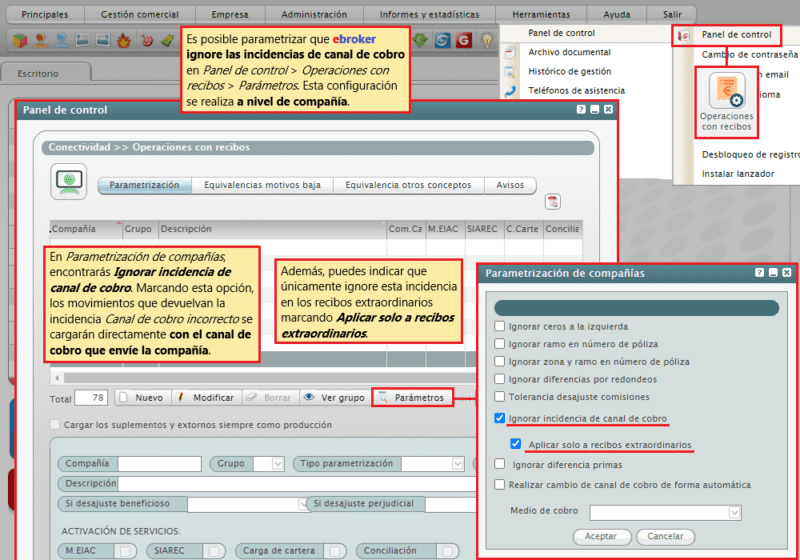800x560 pixels.
Task: Check Ignorar ramo en número de póliza
Action: pyautogui.click(x=499, y=344)
